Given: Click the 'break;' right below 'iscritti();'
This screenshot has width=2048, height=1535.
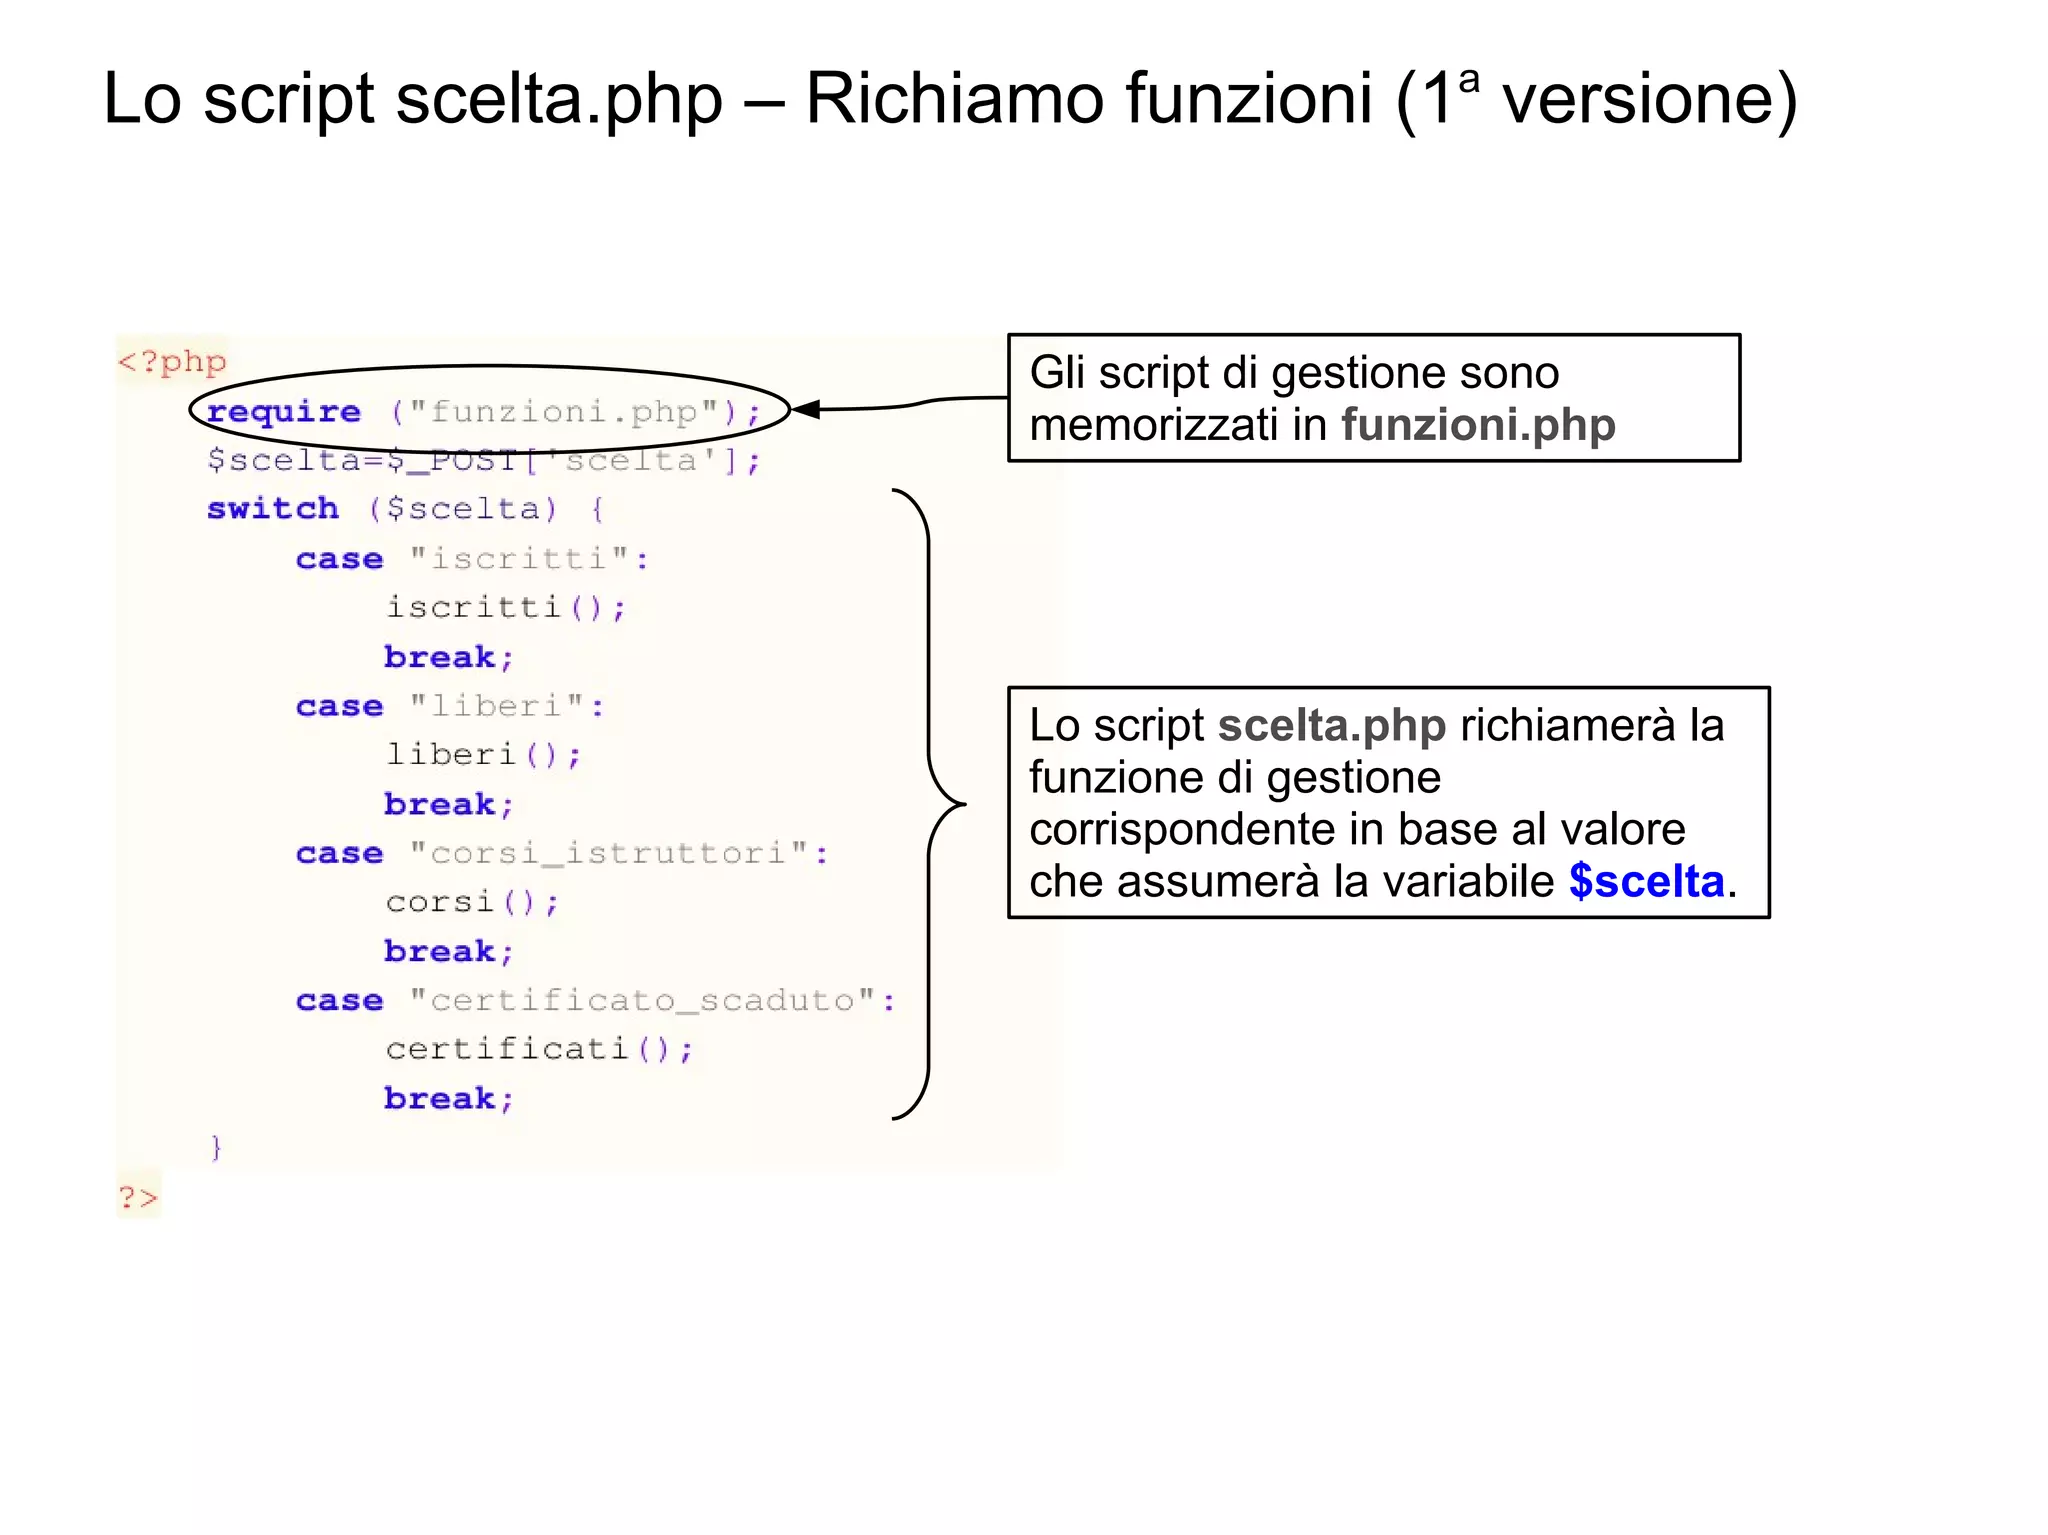Looking at the screenshot, I should pos(449,656).
